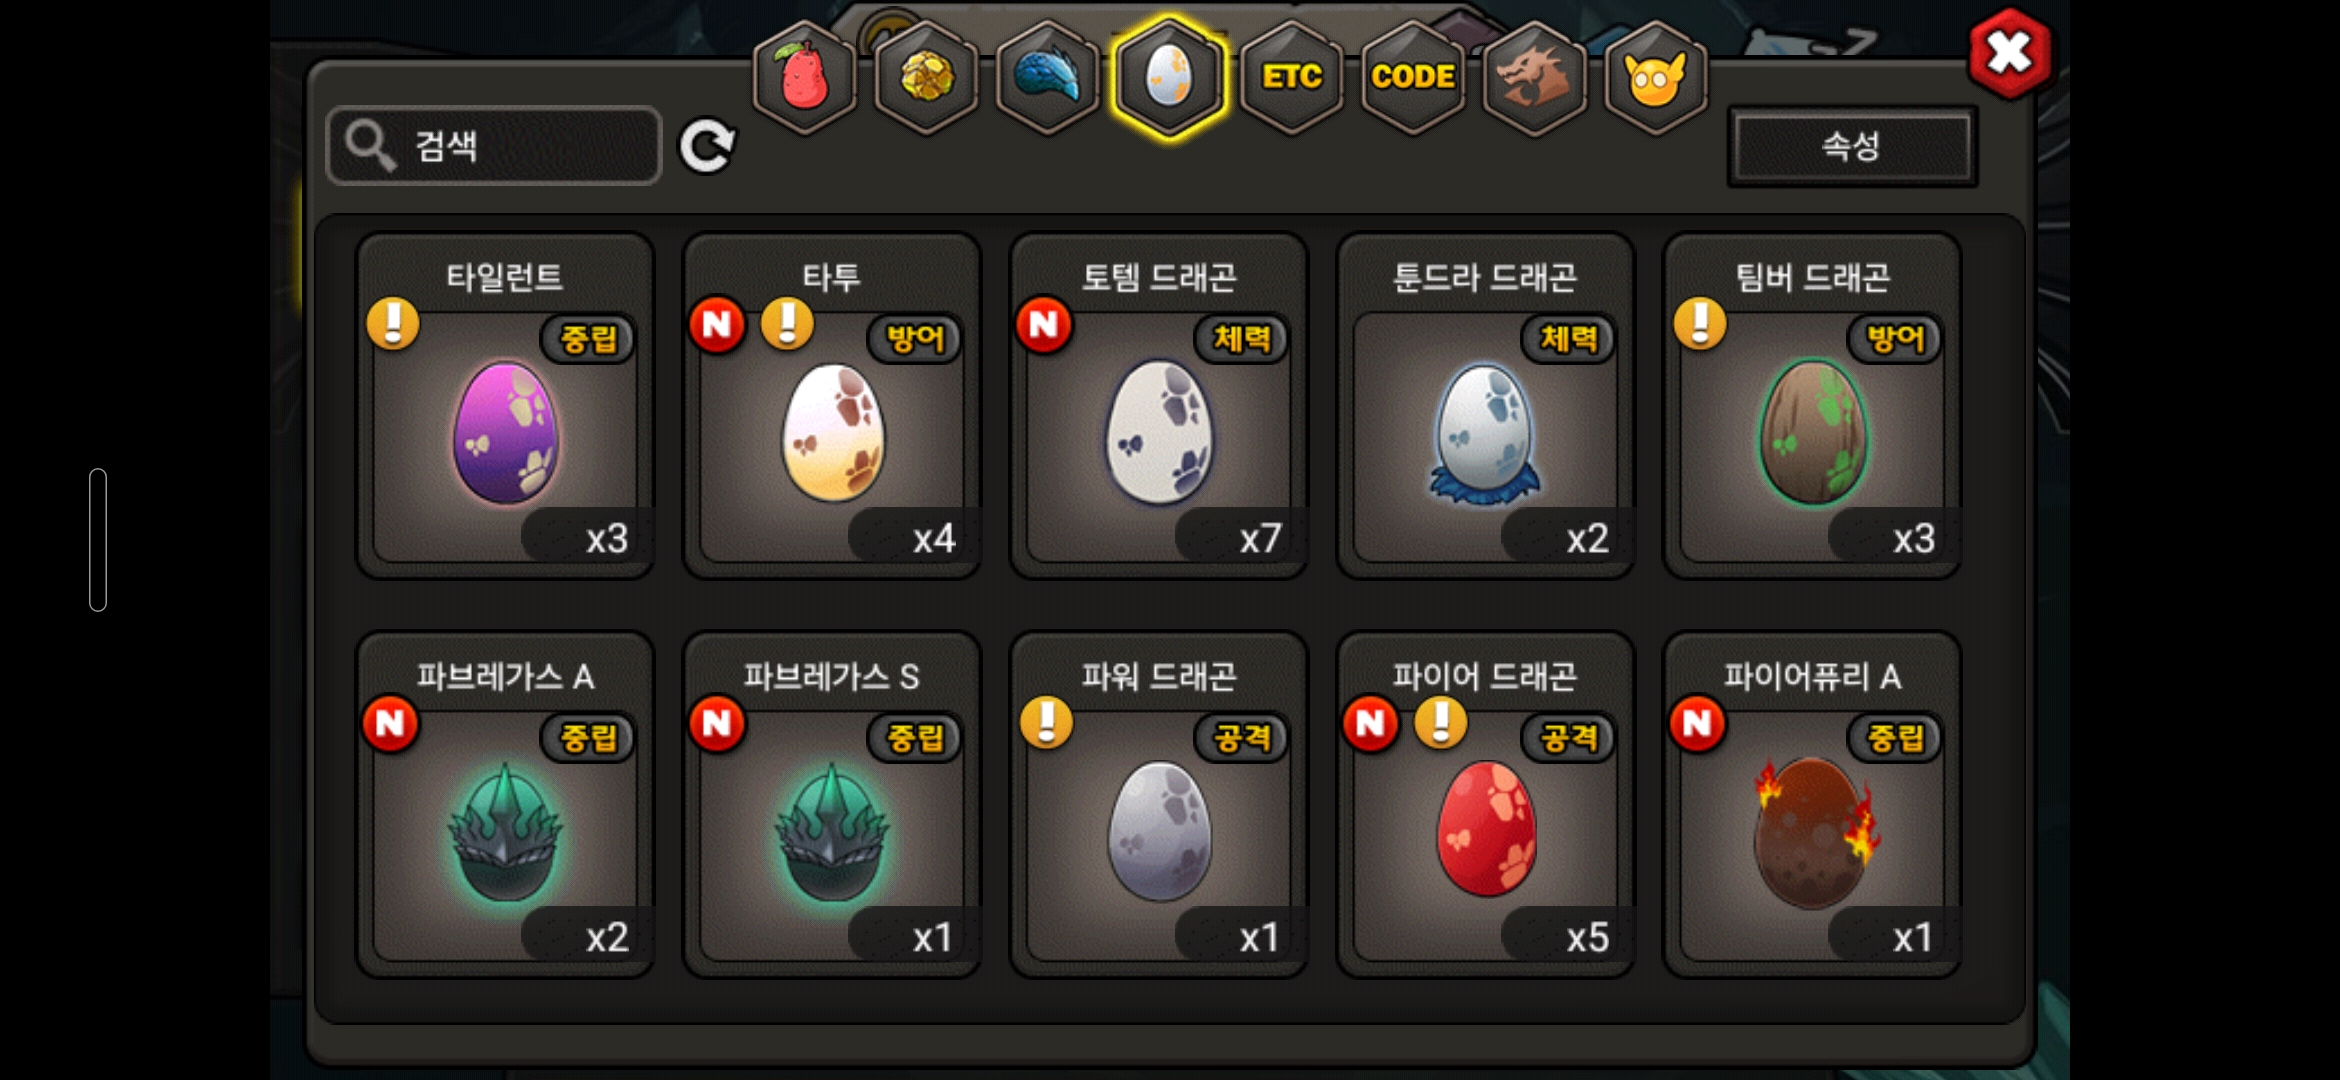This screenshot has height=1080, width=2340.
Task: Select the 토템 드래곤 egg card
Action: [1159, 406]
